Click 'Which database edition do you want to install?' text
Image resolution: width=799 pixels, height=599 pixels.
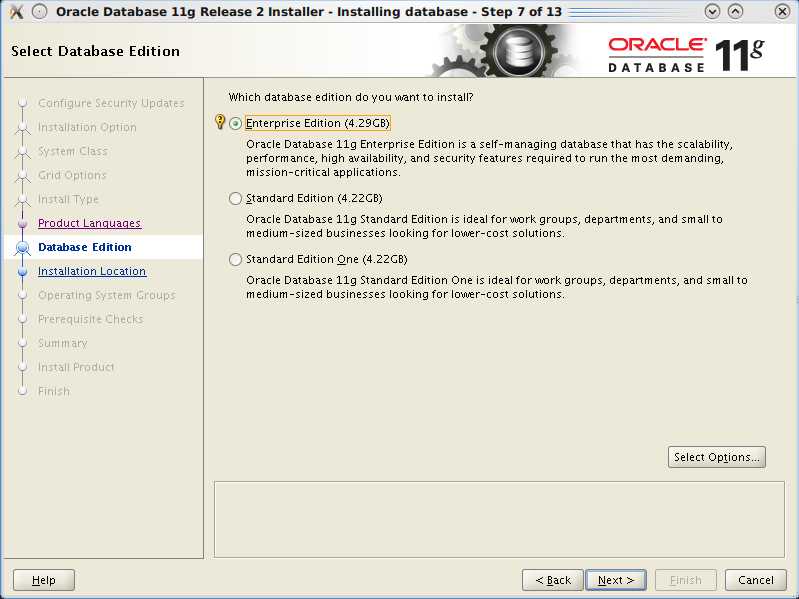coord(351,97)
